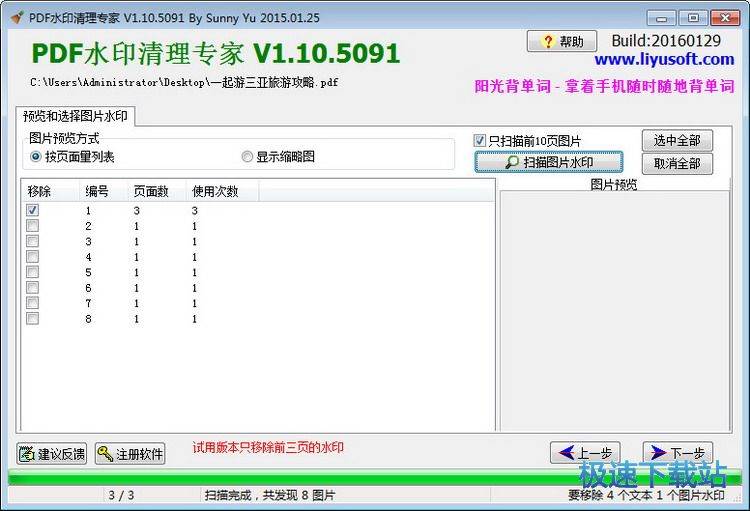Click the key icon for 注册软件
The height and width of the screenshot is (511, 750).
pyautogui.click(x=105, y=454)
